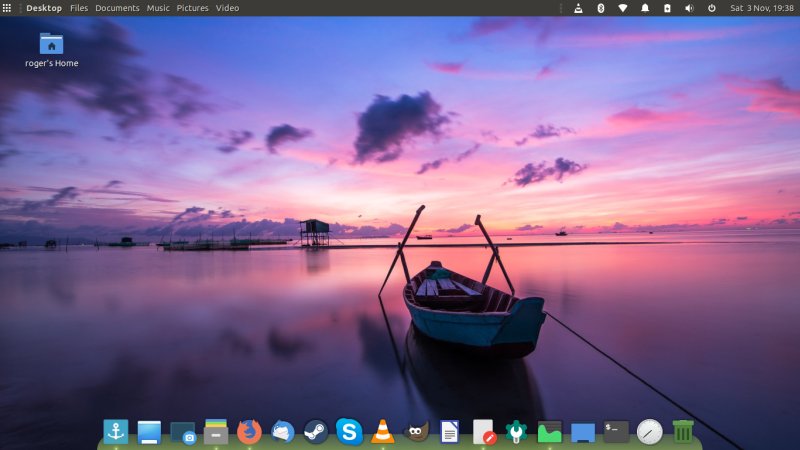Screen dimensions: 800x450
Task: Open GIMP image editor from dock
Action: point(416,431)
